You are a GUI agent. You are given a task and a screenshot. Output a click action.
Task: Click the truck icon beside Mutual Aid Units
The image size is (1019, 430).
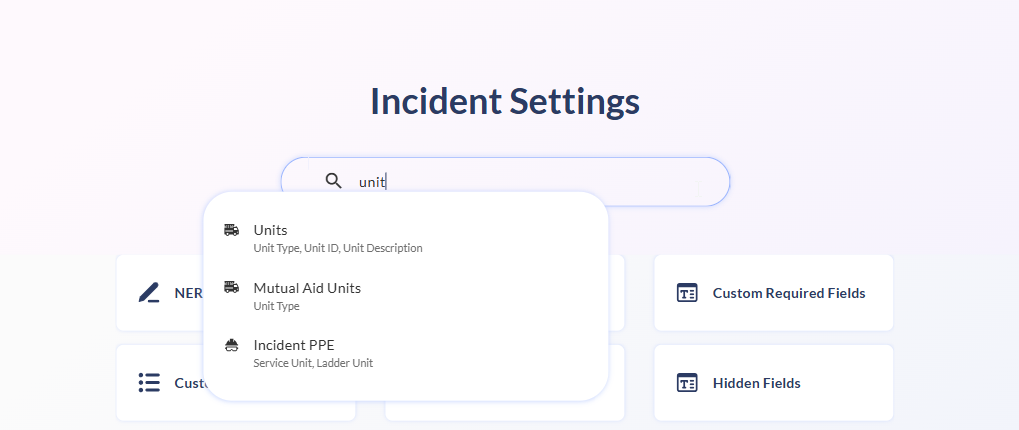232,288
